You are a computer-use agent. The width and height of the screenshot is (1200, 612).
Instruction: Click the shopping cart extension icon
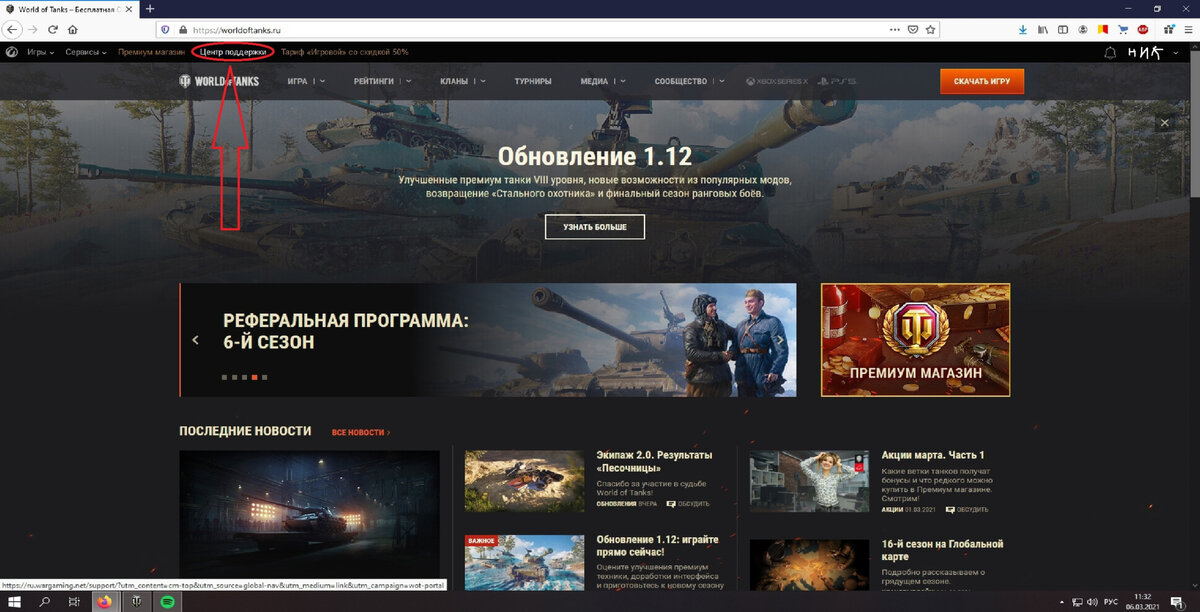[x=1123, y=30]
